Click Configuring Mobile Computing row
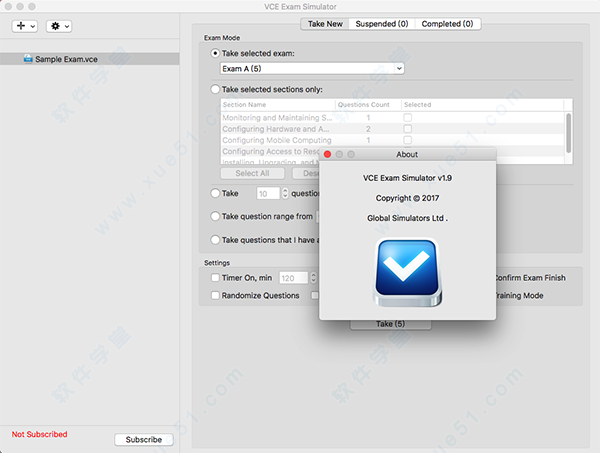This screenshot has width=600, height=453. tap(393, 140)
